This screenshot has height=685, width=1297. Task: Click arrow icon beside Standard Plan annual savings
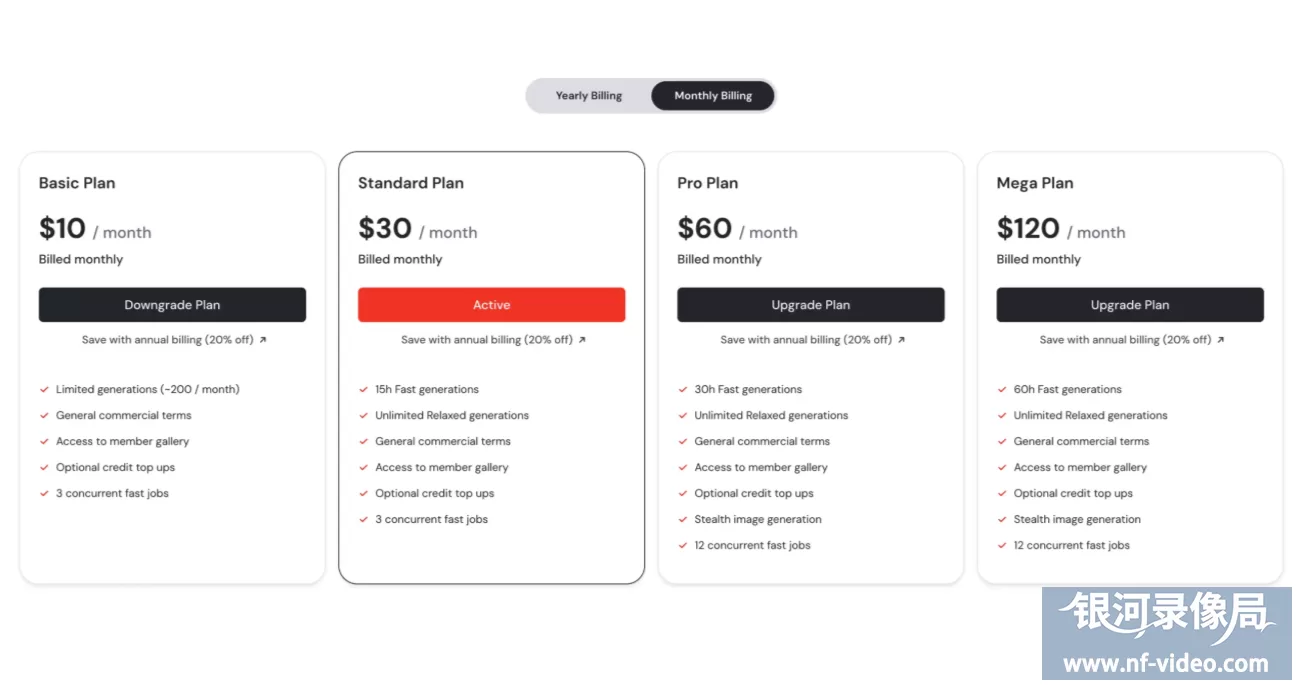tap(582, 340)
